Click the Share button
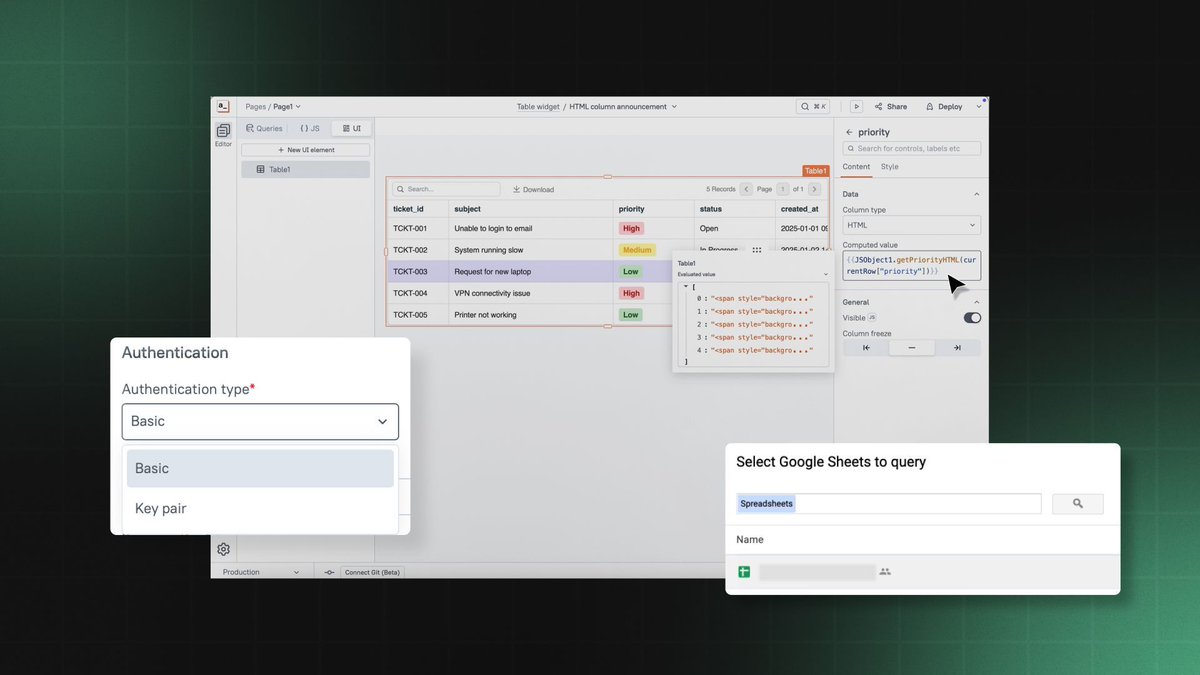 891,106
